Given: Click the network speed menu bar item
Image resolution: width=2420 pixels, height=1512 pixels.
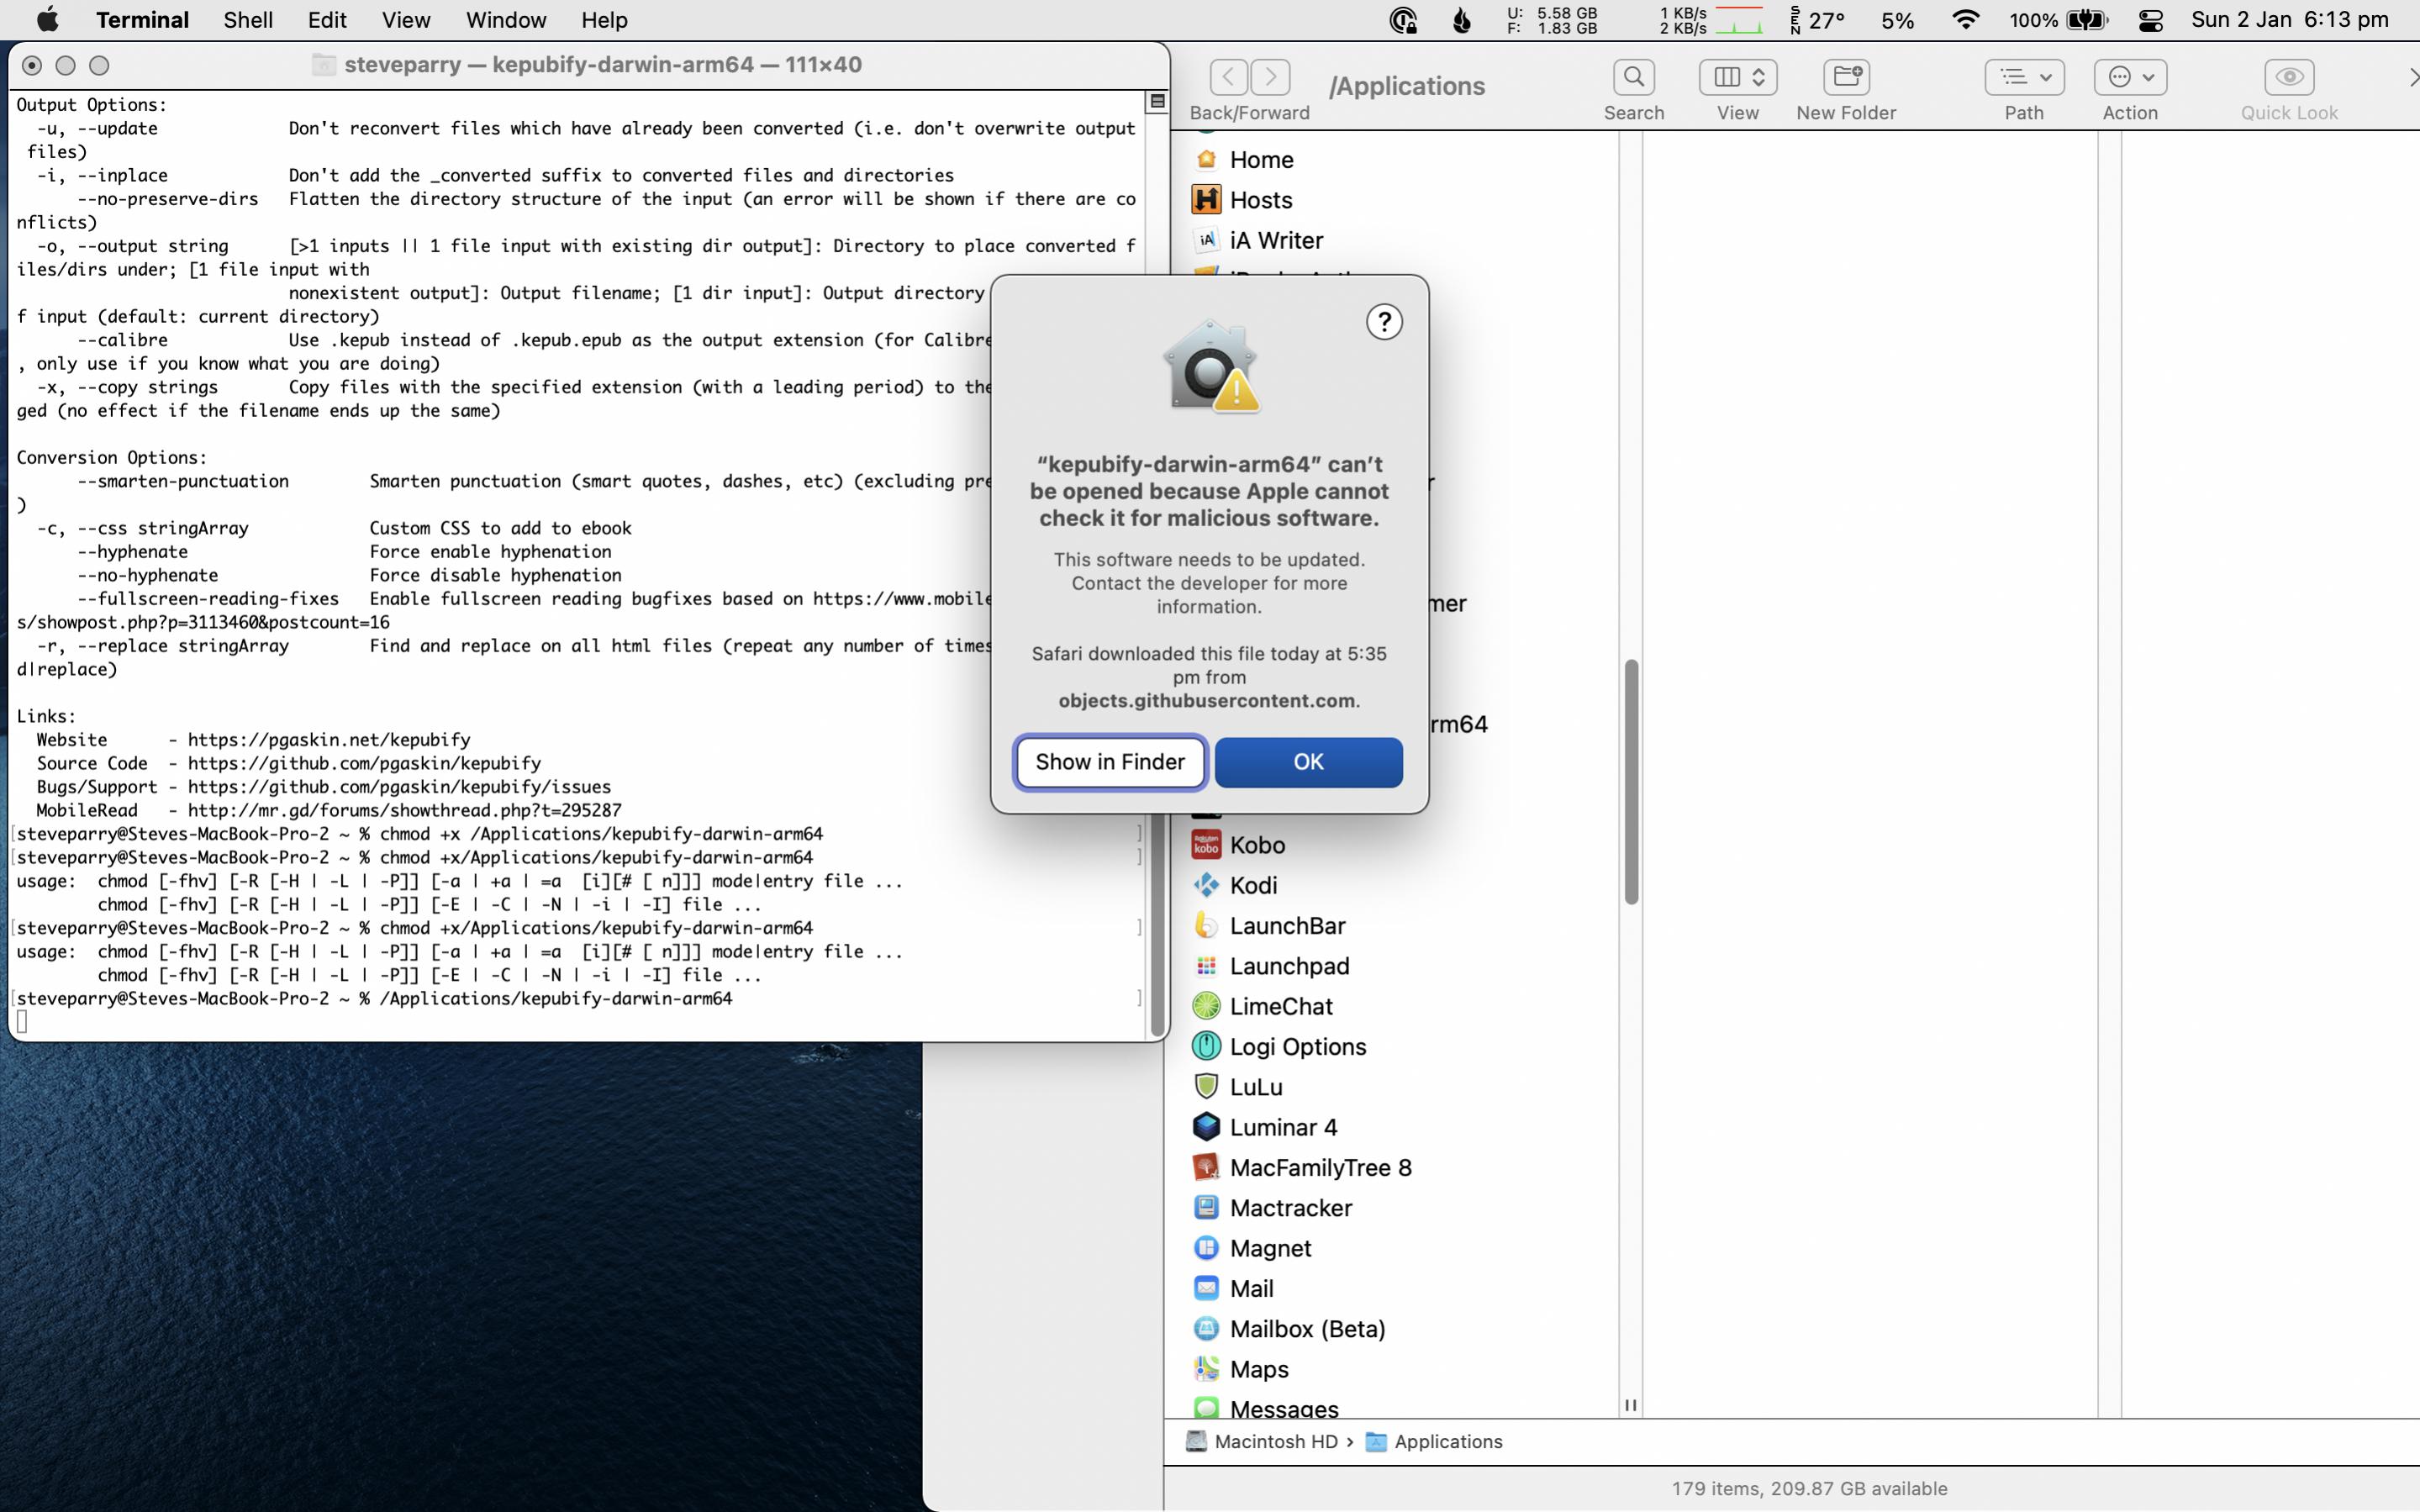Looking at the screenshot, I should [x=1710, y=20].
